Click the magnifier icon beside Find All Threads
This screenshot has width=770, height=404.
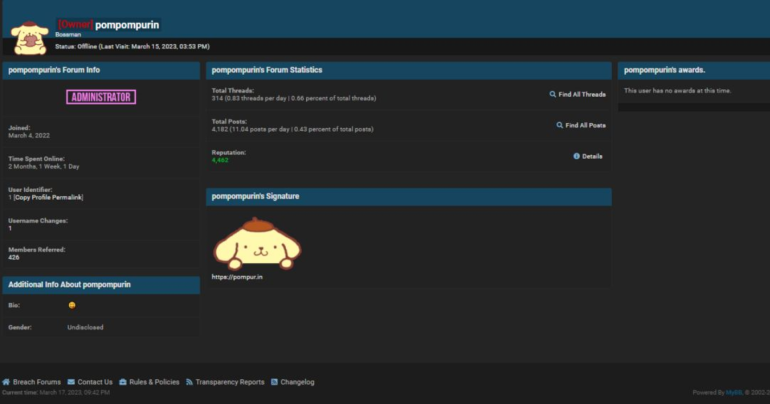point(553,94)
